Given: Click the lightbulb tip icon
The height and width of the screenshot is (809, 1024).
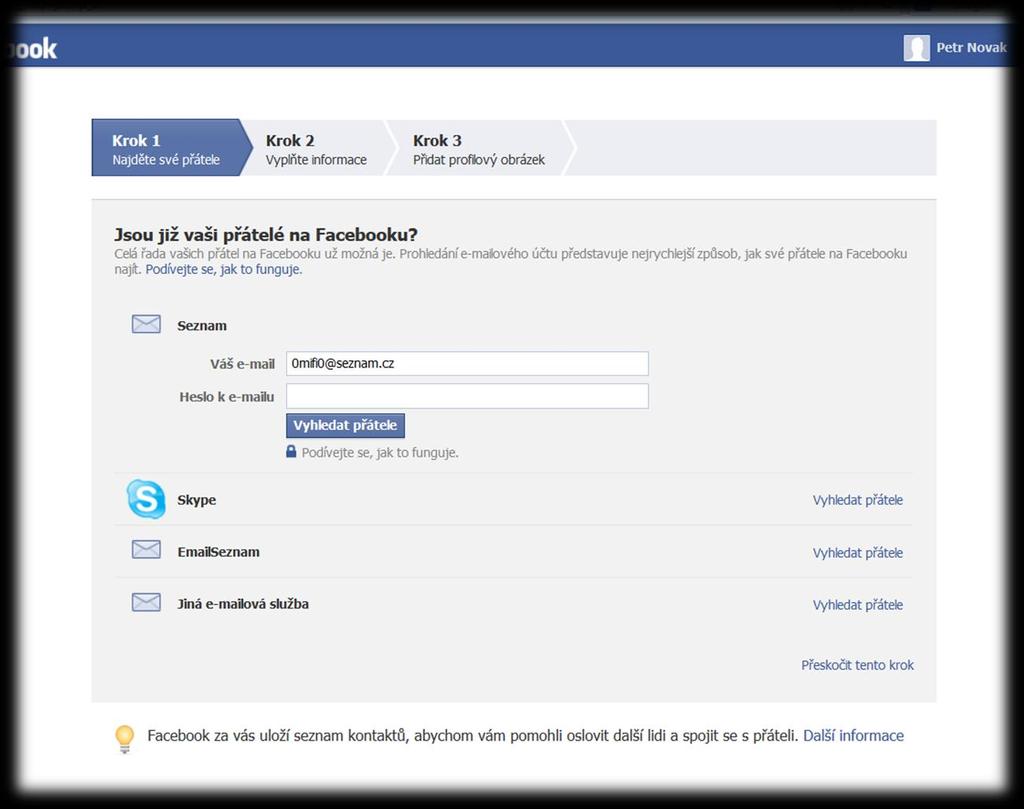Looking at the screenshot, I should click(124, 739).
